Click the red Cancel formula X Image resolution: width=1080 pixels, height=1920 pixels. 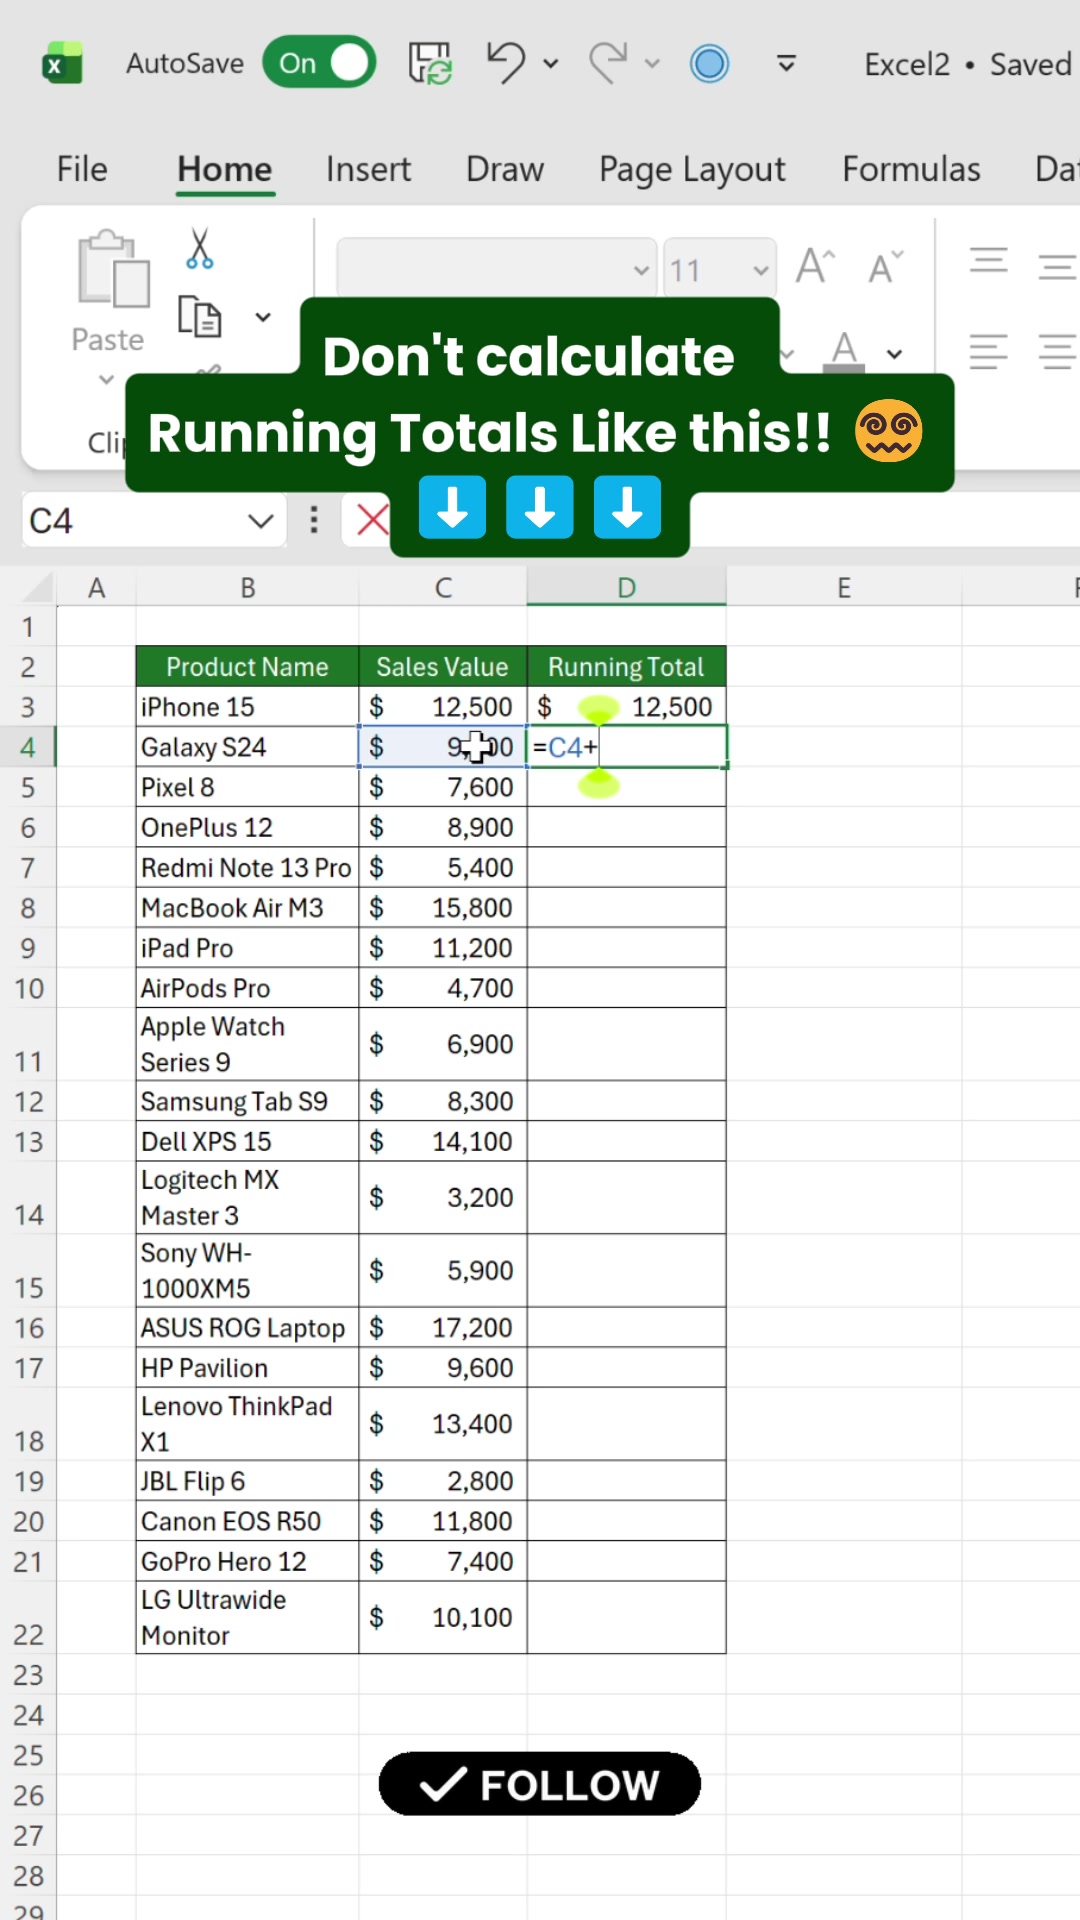[372, 520]
